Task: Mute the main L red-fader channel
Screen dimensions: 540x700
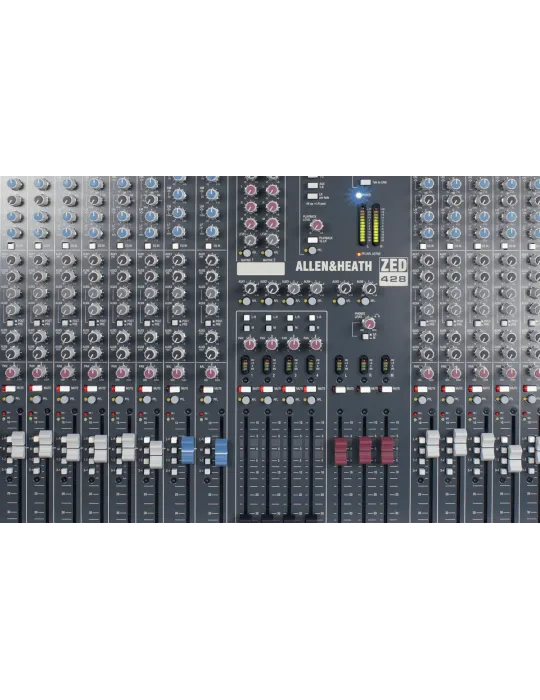Action: click(341, 389)
